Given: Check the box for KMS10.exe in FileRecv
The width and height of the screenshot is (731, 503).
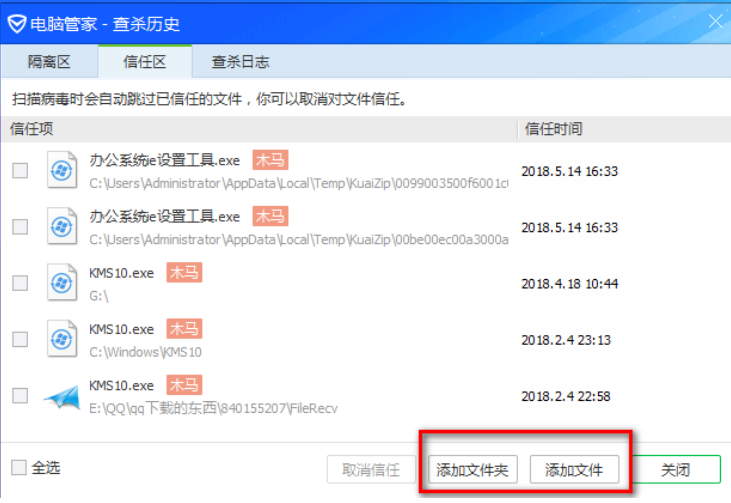Looking at the screenshot, I should pos(20,395).
